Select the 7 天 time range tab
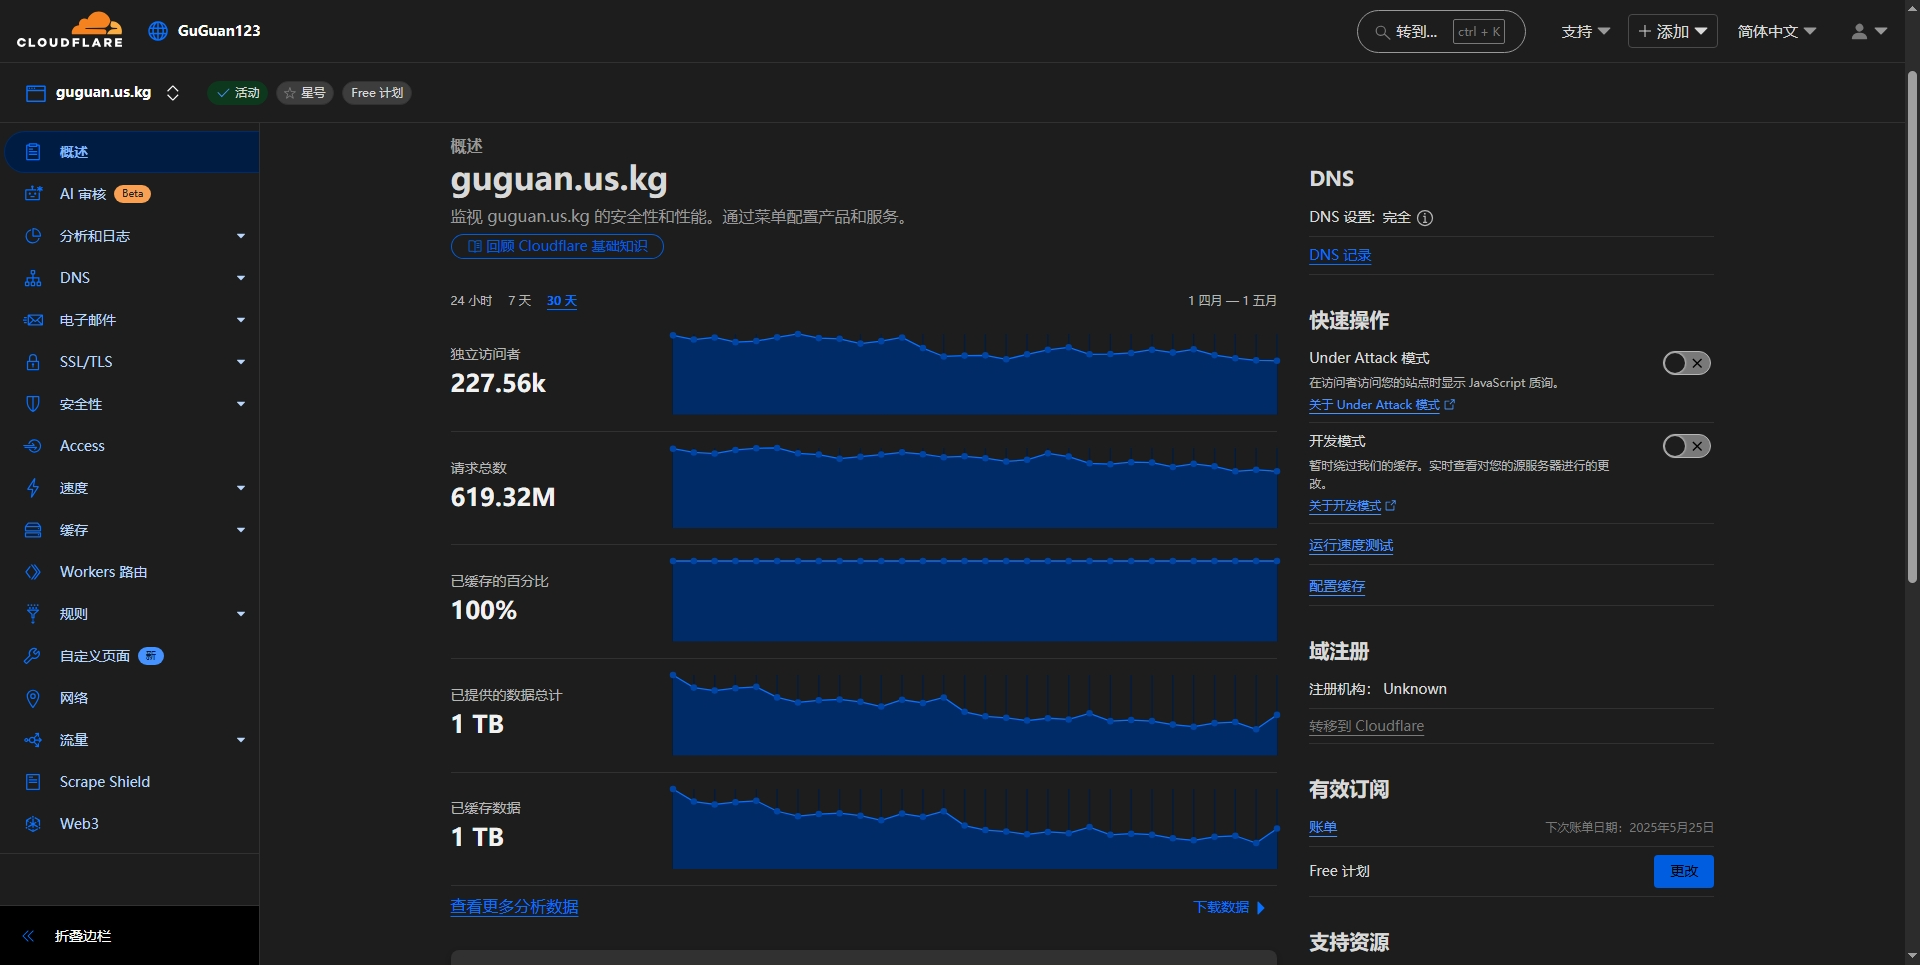 [519, 301]
